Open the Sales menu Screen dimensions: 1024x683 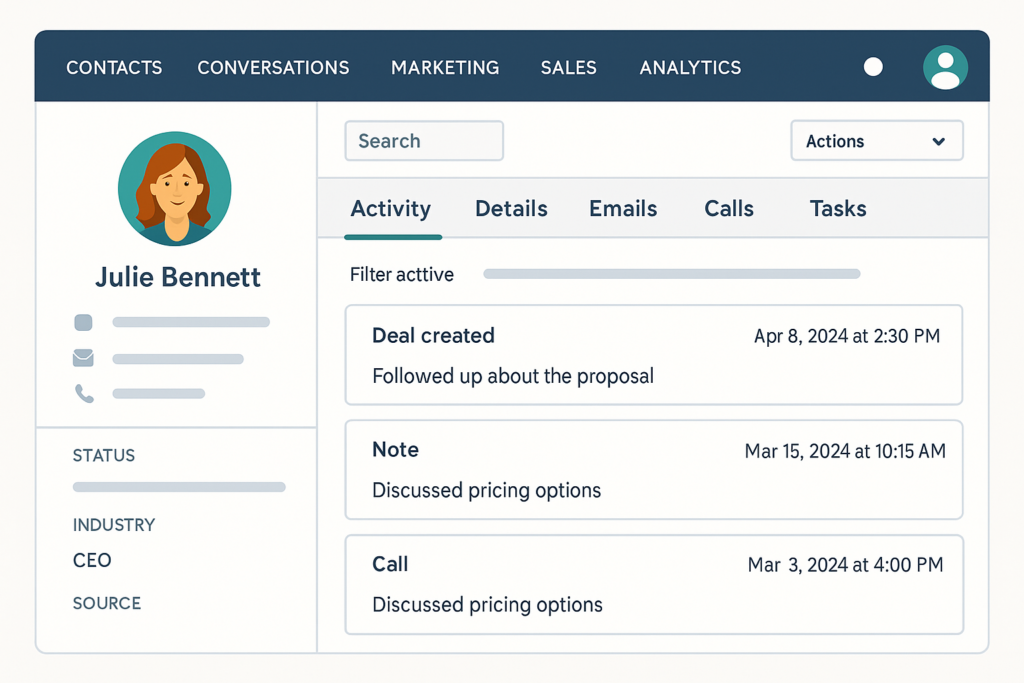coord(569,68)
